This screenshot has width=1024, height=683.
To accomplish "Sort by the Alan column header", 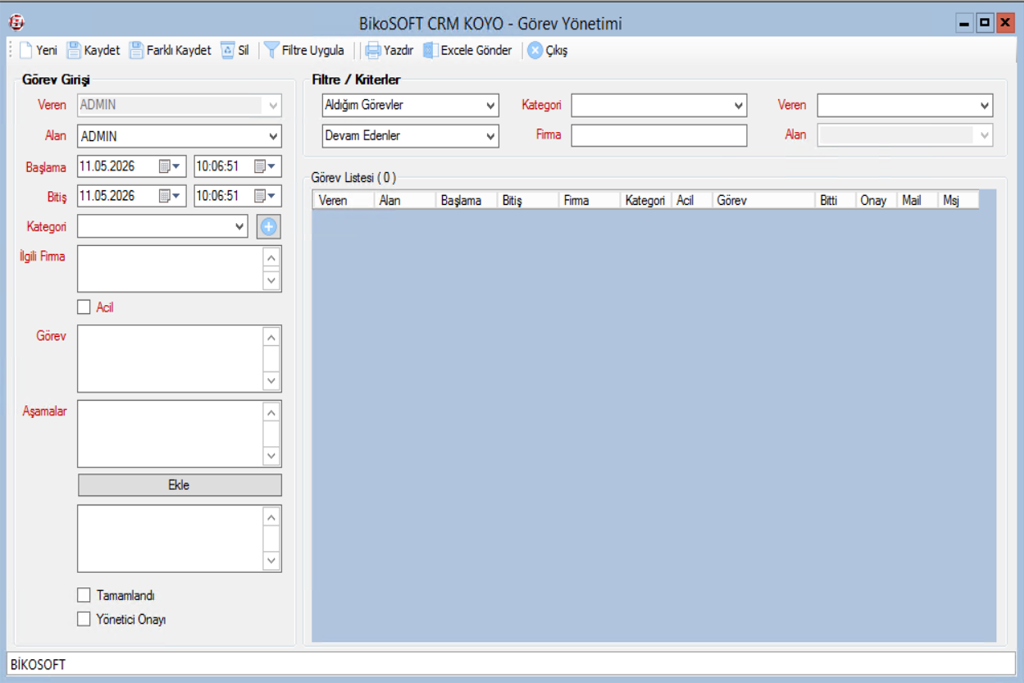I will point(404,200).
